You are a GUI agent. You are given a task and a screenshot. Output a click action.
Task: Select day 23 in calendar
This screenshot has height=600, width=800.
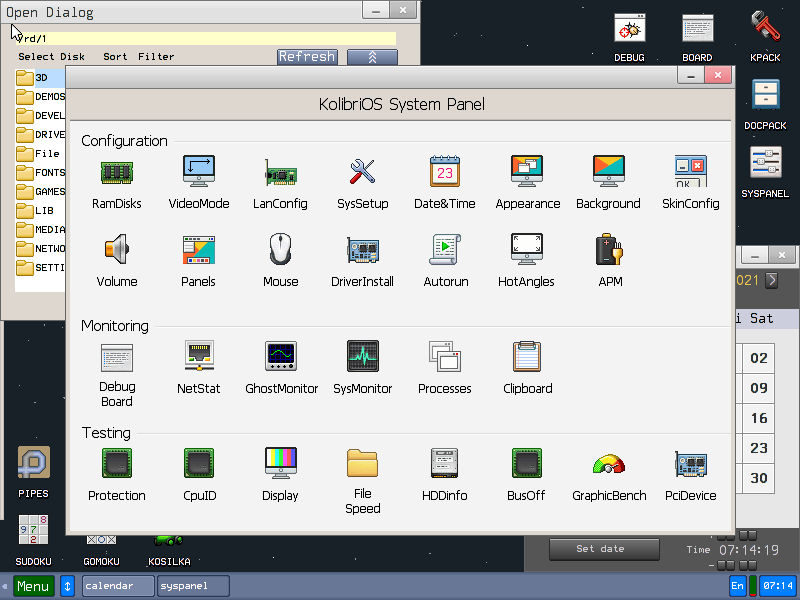pyautogui.click(x=759, y=448)
